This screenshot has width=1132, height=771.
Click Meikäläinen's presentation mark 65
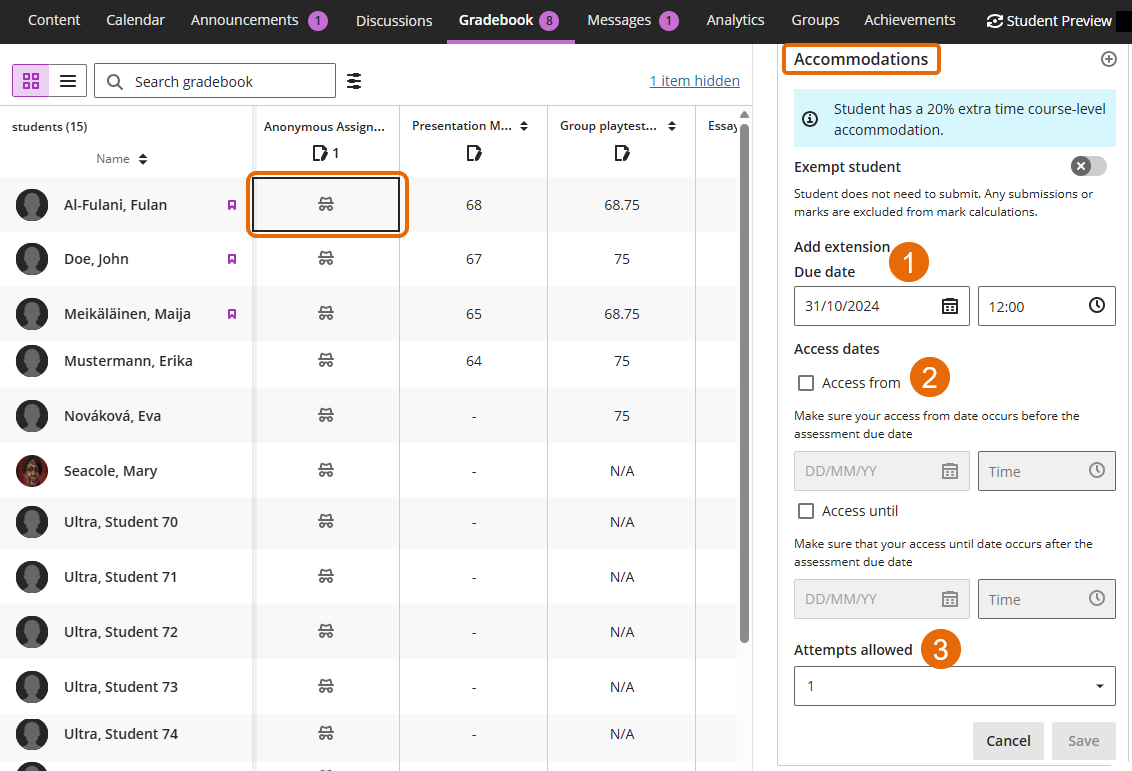click(474, 313)
